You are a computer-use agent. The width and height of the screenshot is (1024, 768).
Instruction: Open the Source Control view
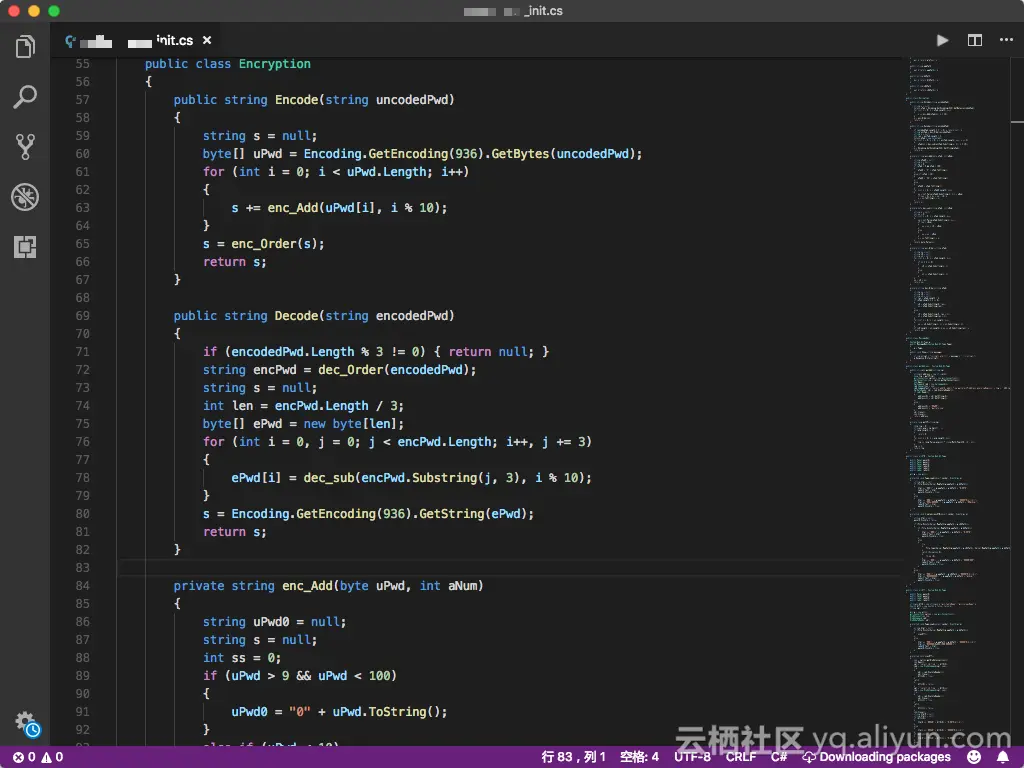coord(25,147)
